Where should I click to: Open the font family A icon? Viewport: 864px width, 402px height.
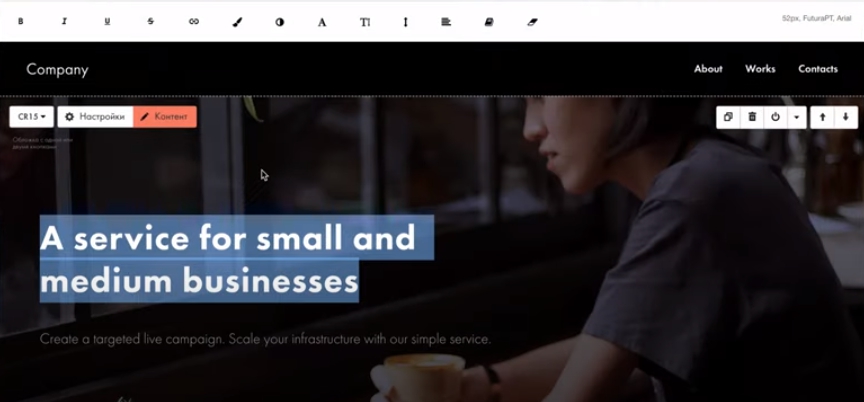tap(322, 22)
